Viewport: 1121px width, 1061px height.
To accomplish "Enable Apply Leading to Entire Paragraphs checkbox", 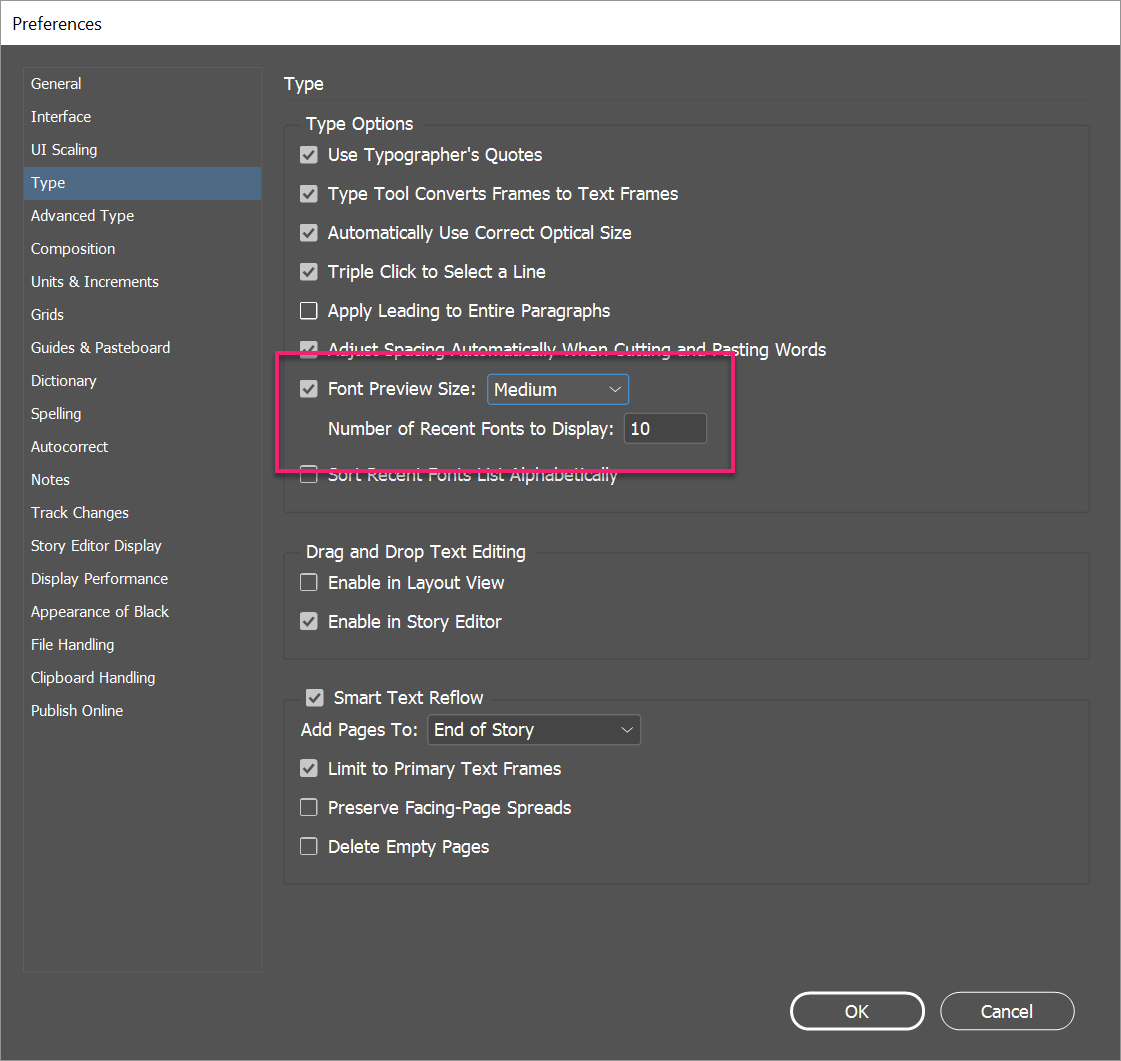I will pos(309,311).
